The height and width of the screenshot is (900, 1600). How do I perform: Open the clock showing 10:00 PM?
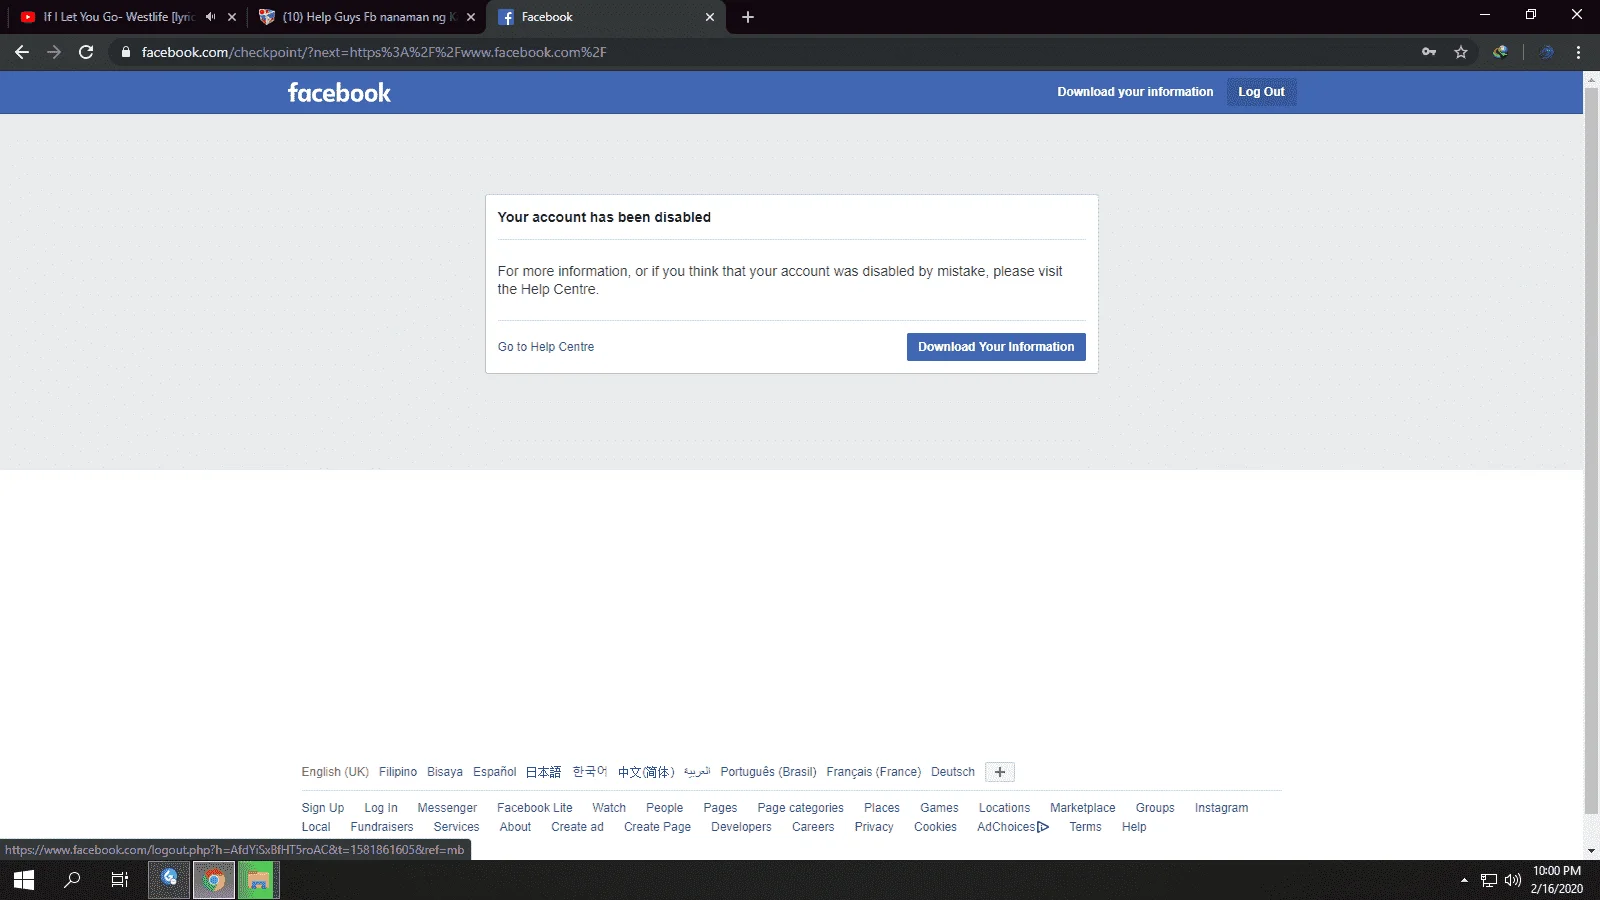[x=1557, y=880]
